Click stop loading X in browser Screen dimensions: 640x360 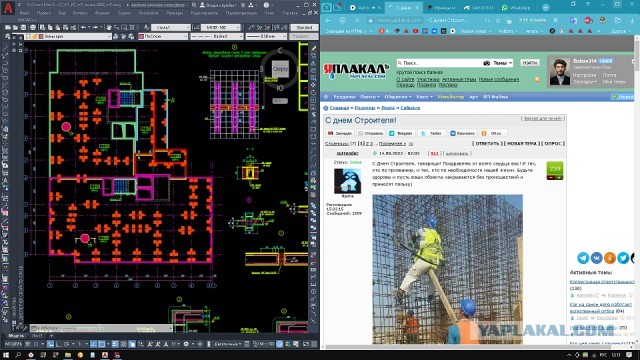[357, 20]
